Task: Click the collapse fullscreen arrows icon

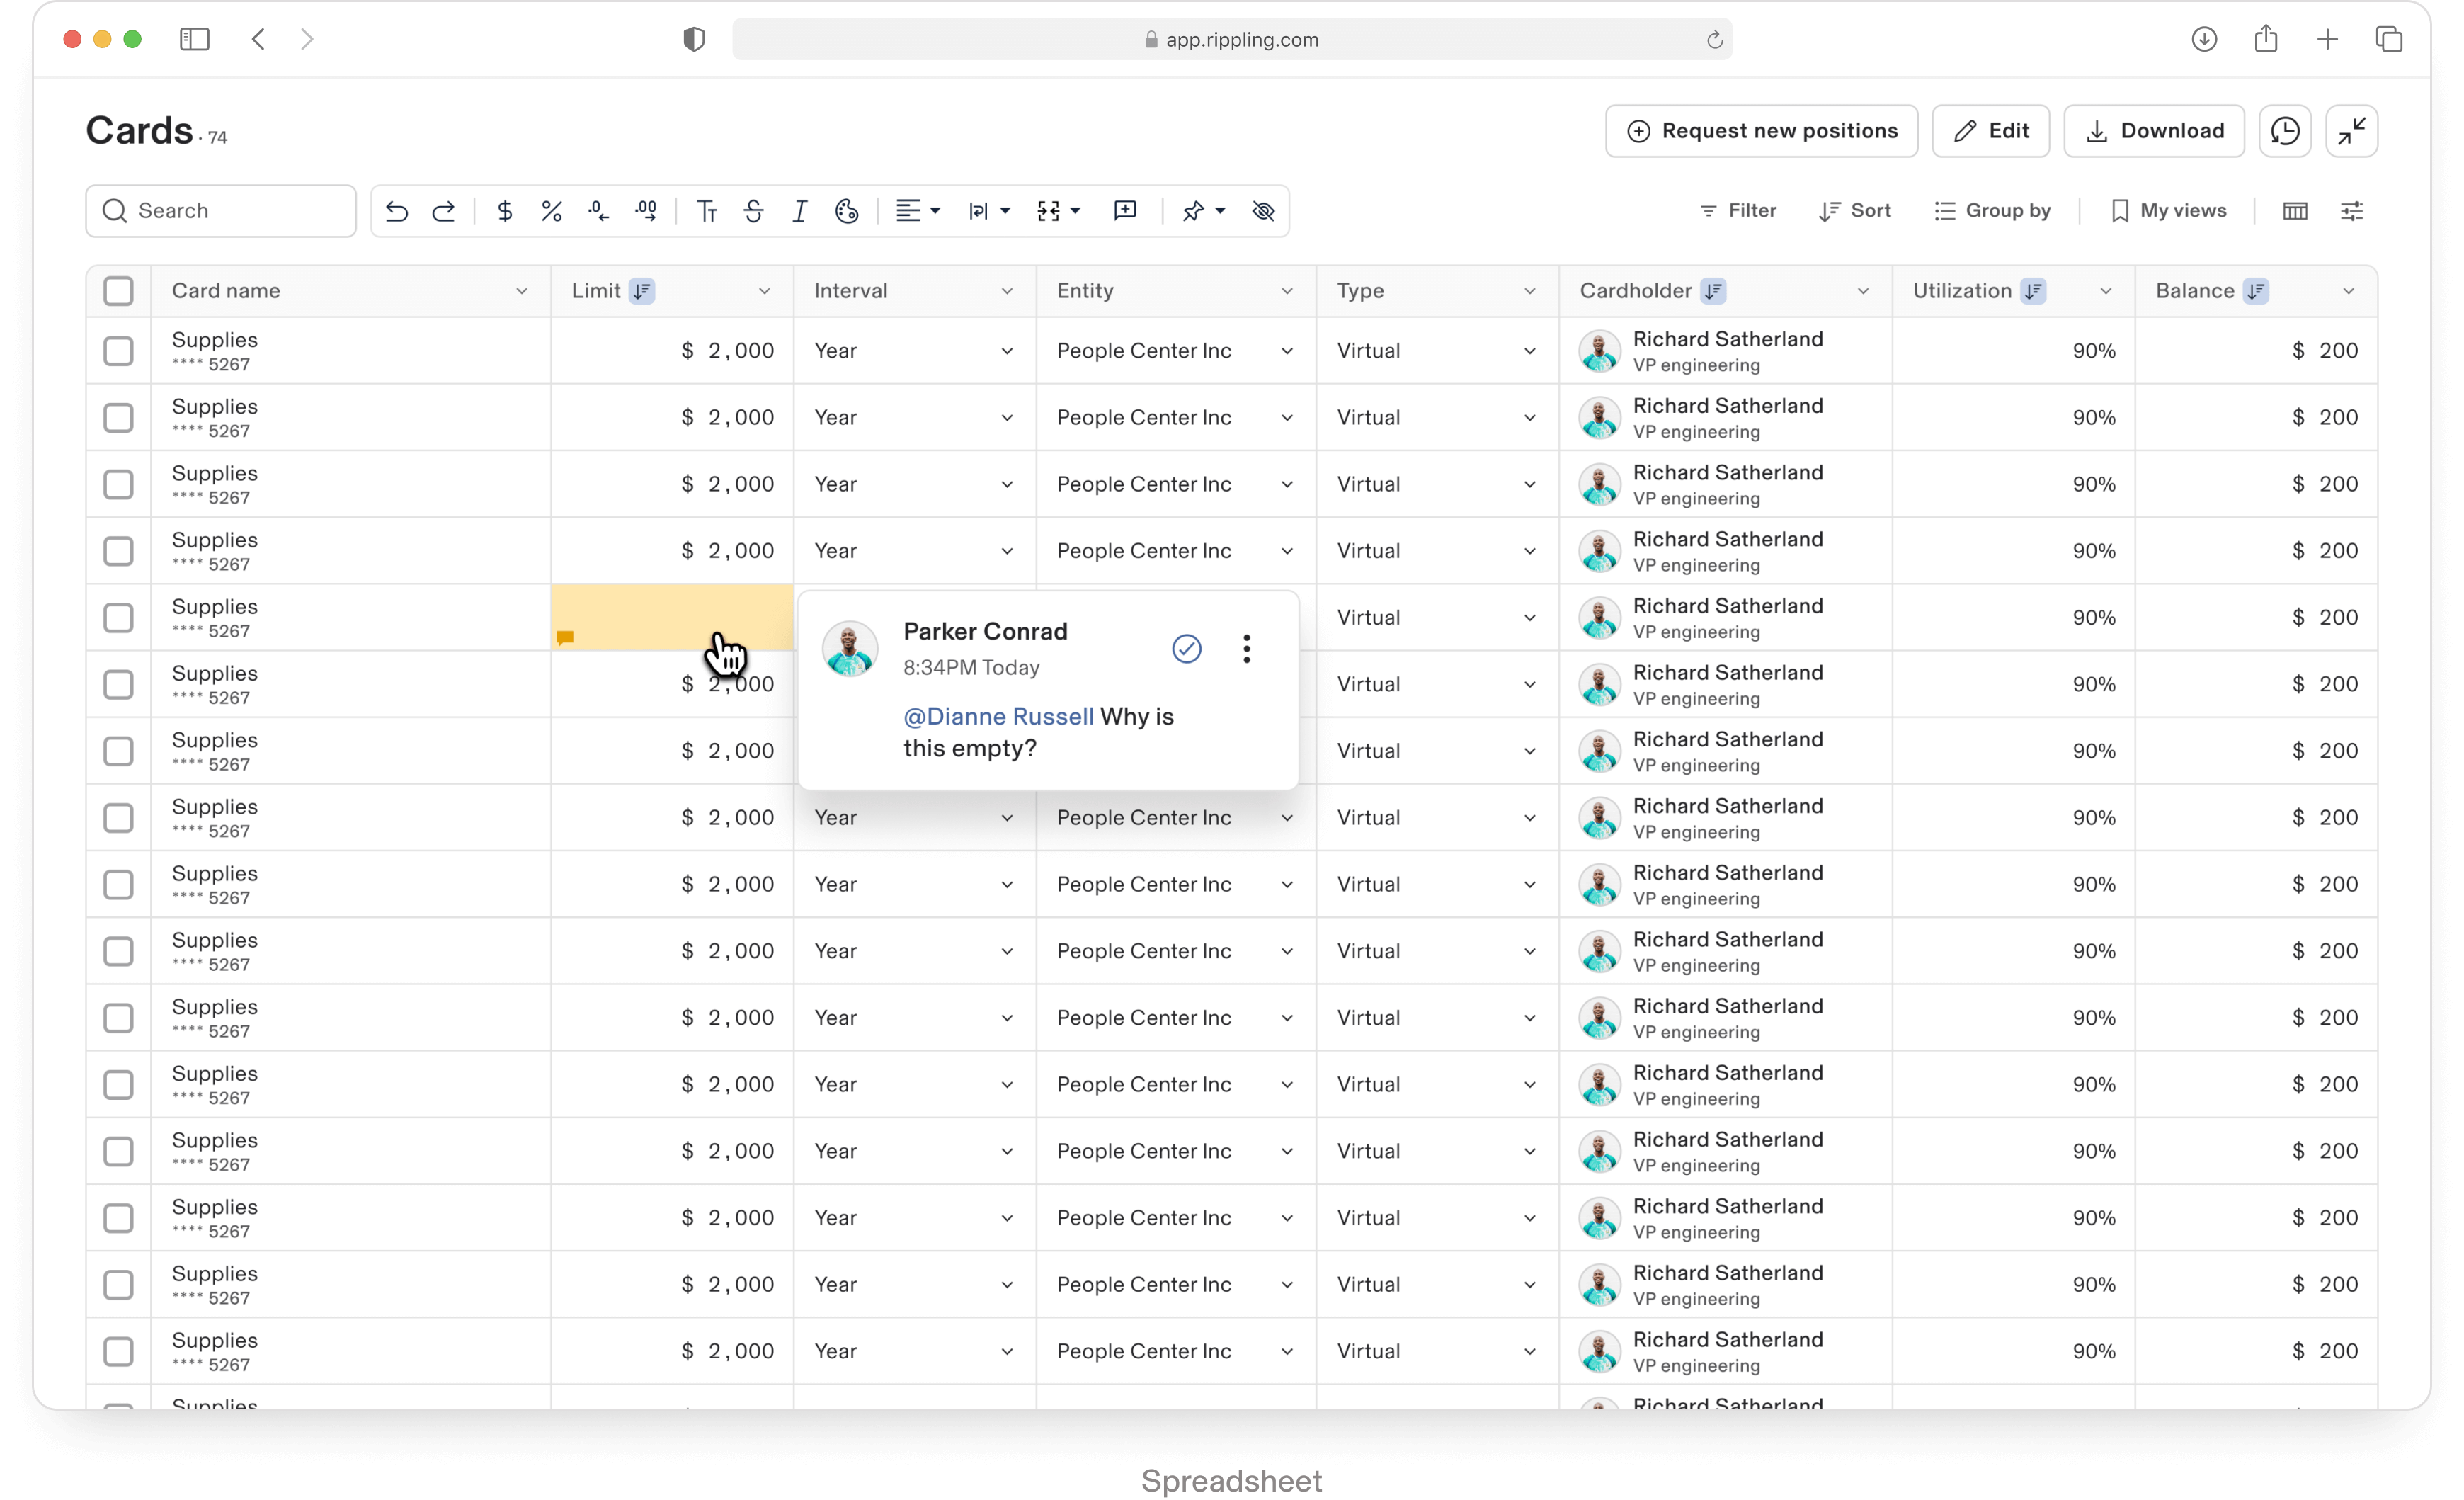Action: [2352, 131]
